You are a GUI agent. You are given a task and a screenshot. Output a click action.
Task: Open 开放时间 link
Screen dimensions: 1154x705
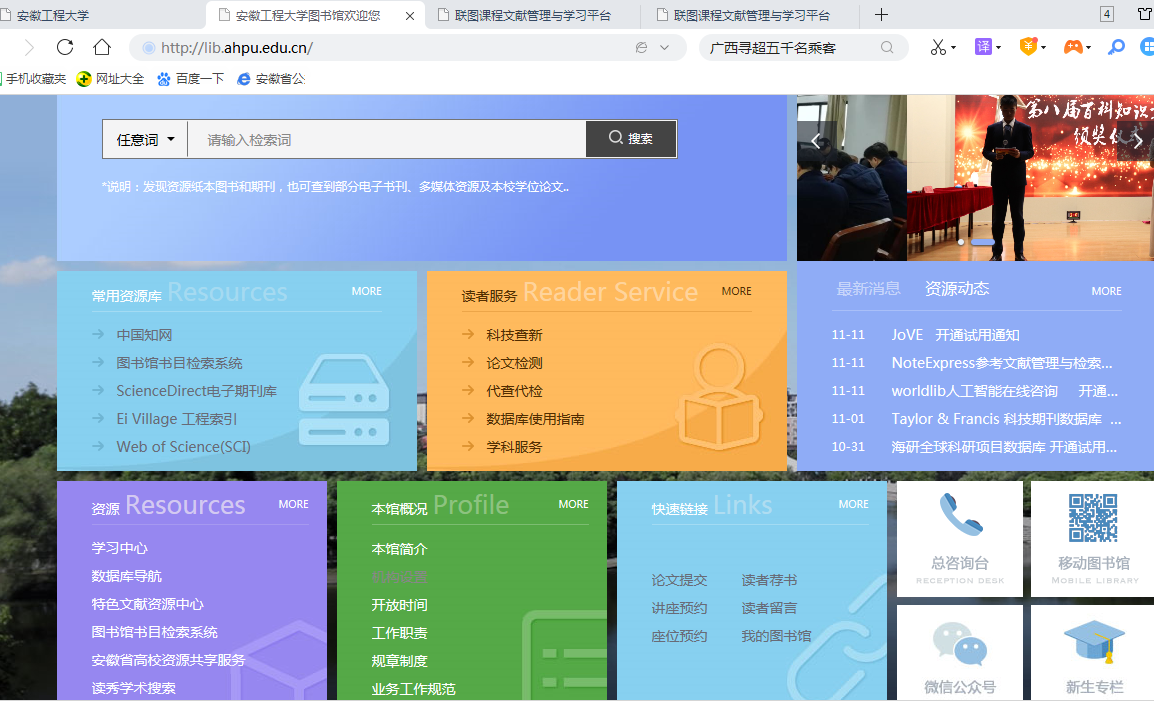(x=400, y=605)
